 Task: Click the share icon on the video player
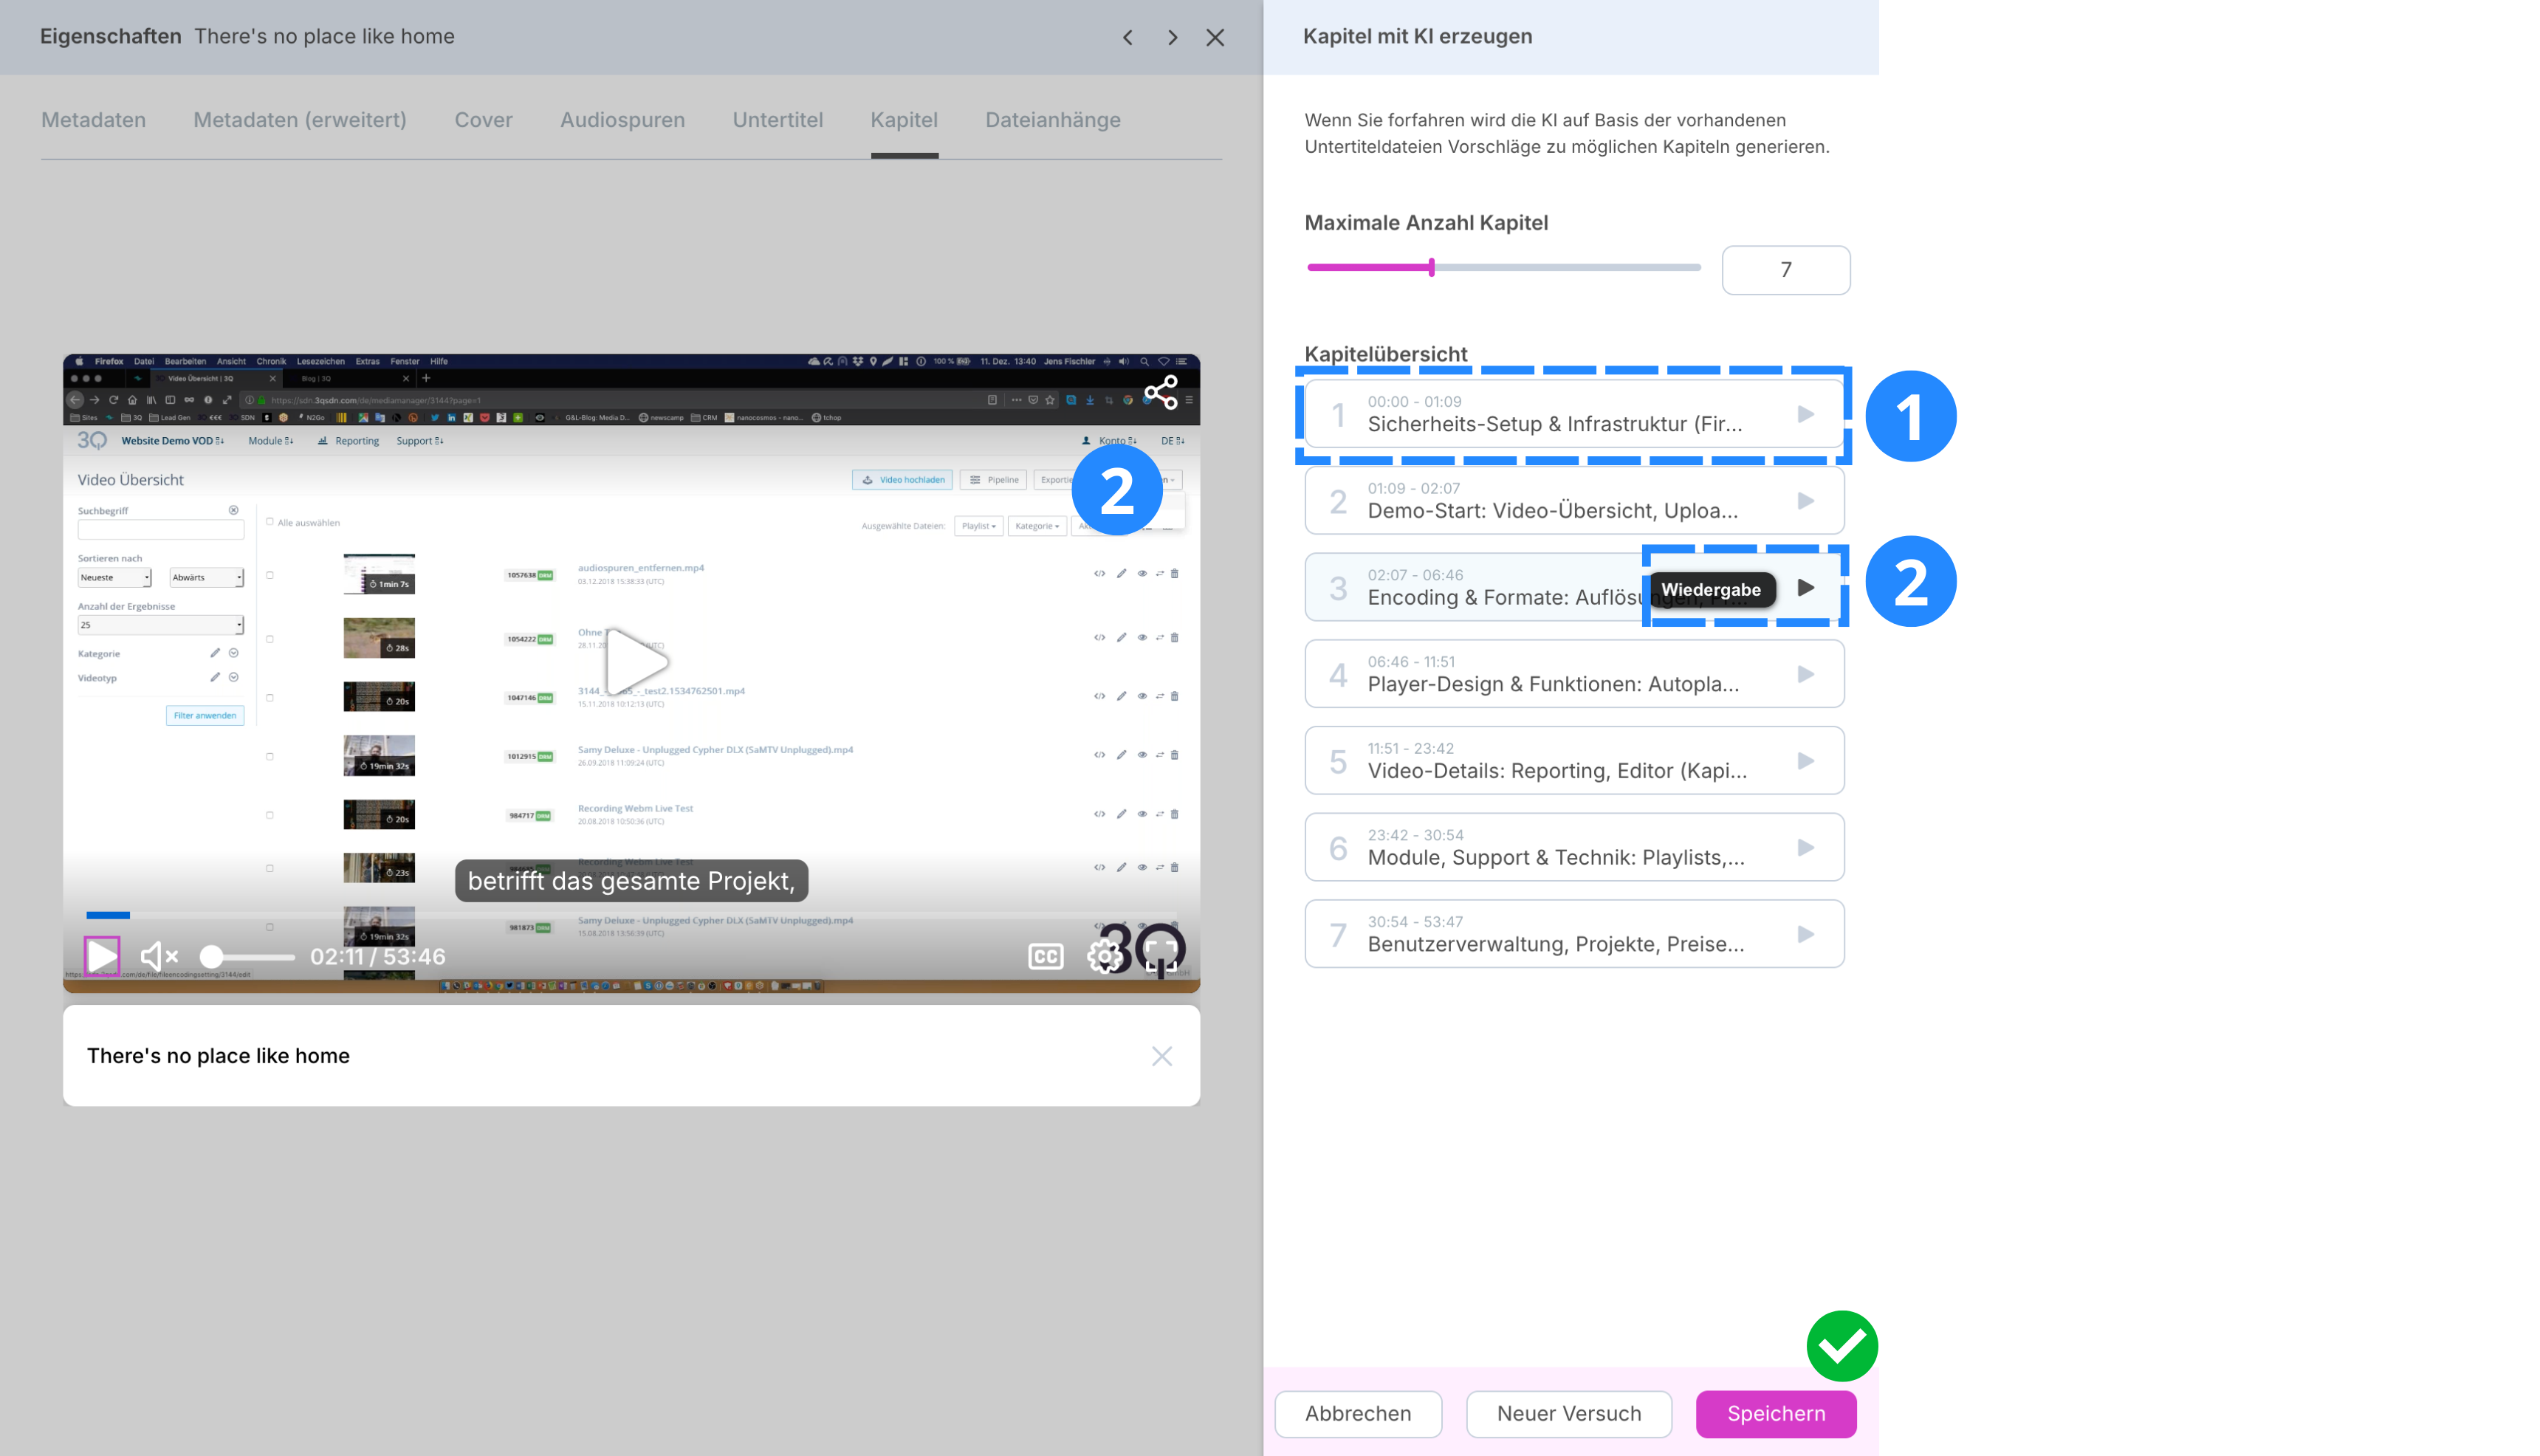pyautogui.click(x=1160, y=392)
